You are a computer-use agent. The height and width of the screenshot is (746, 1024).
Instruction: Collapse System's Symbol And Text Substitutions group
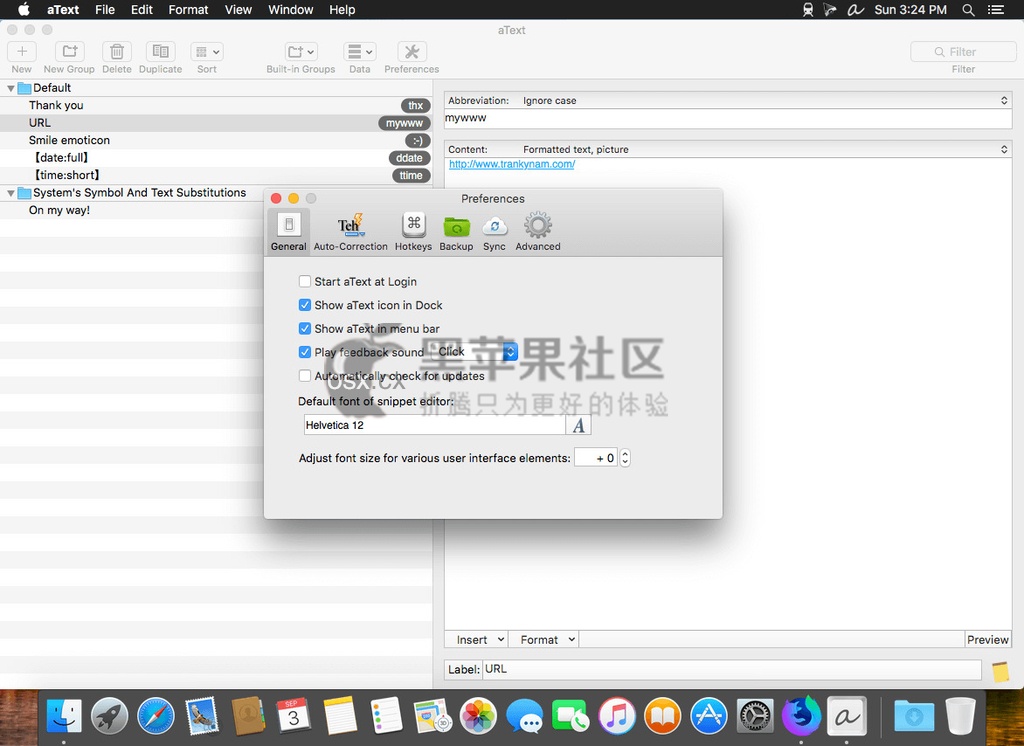point(10,193)
